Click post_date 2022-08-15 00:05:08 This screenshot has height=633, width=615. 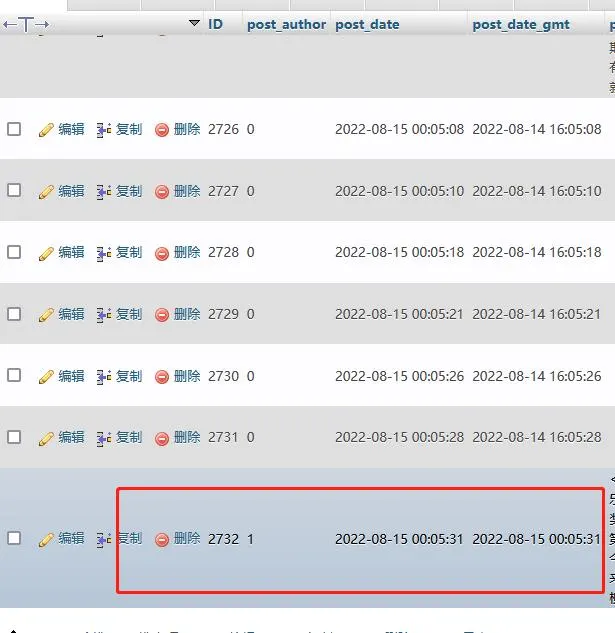pos(399,129)
